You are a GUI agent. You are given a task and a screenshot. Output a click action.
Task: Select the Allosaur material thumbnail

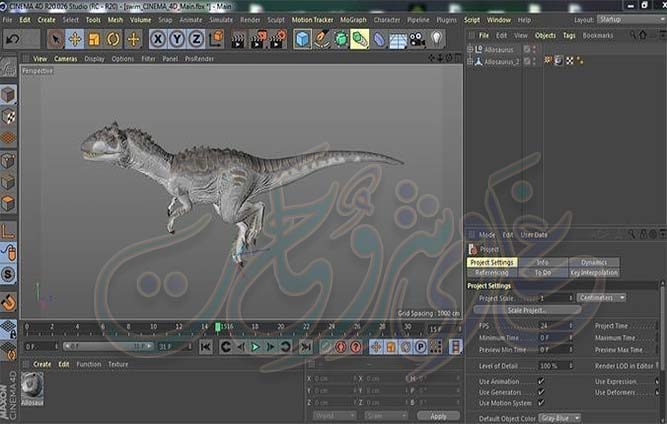(x=33, y=384)
